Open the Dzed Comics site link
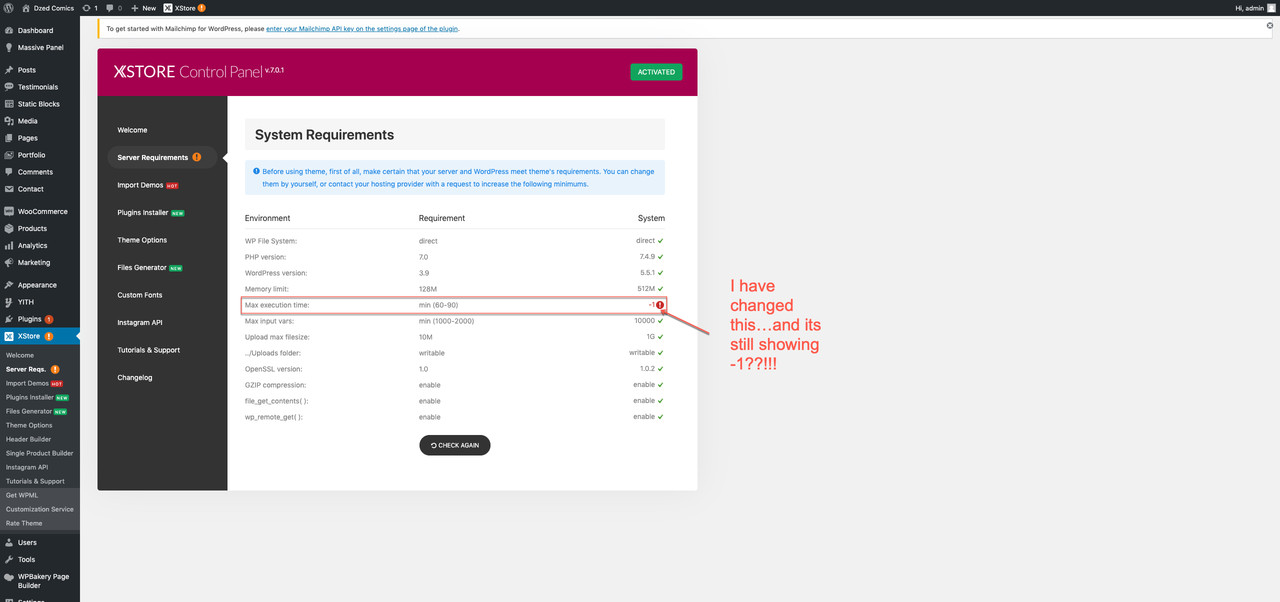 (48, 7)
